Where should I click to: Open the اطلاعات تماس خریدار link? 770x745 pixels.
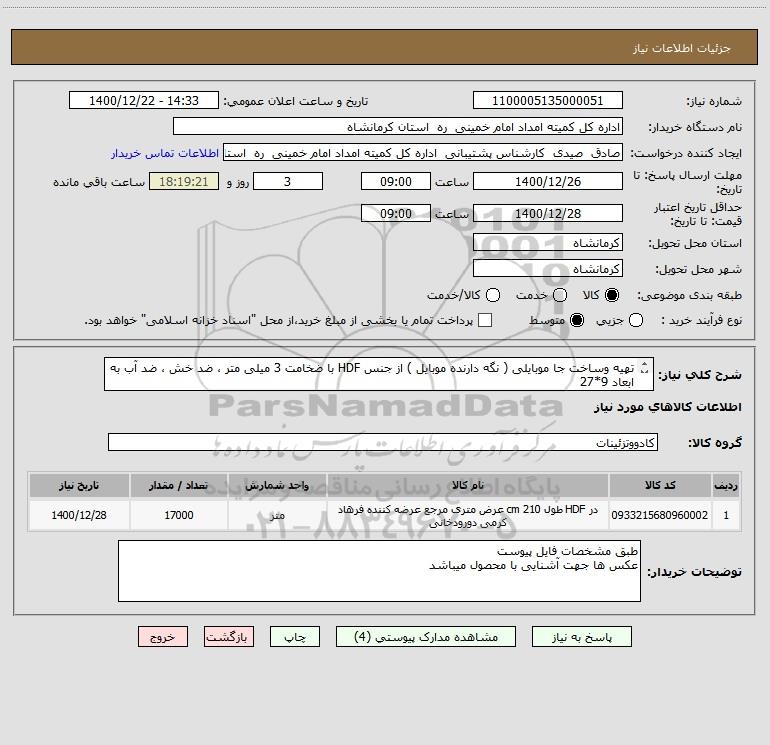[165, 153]
